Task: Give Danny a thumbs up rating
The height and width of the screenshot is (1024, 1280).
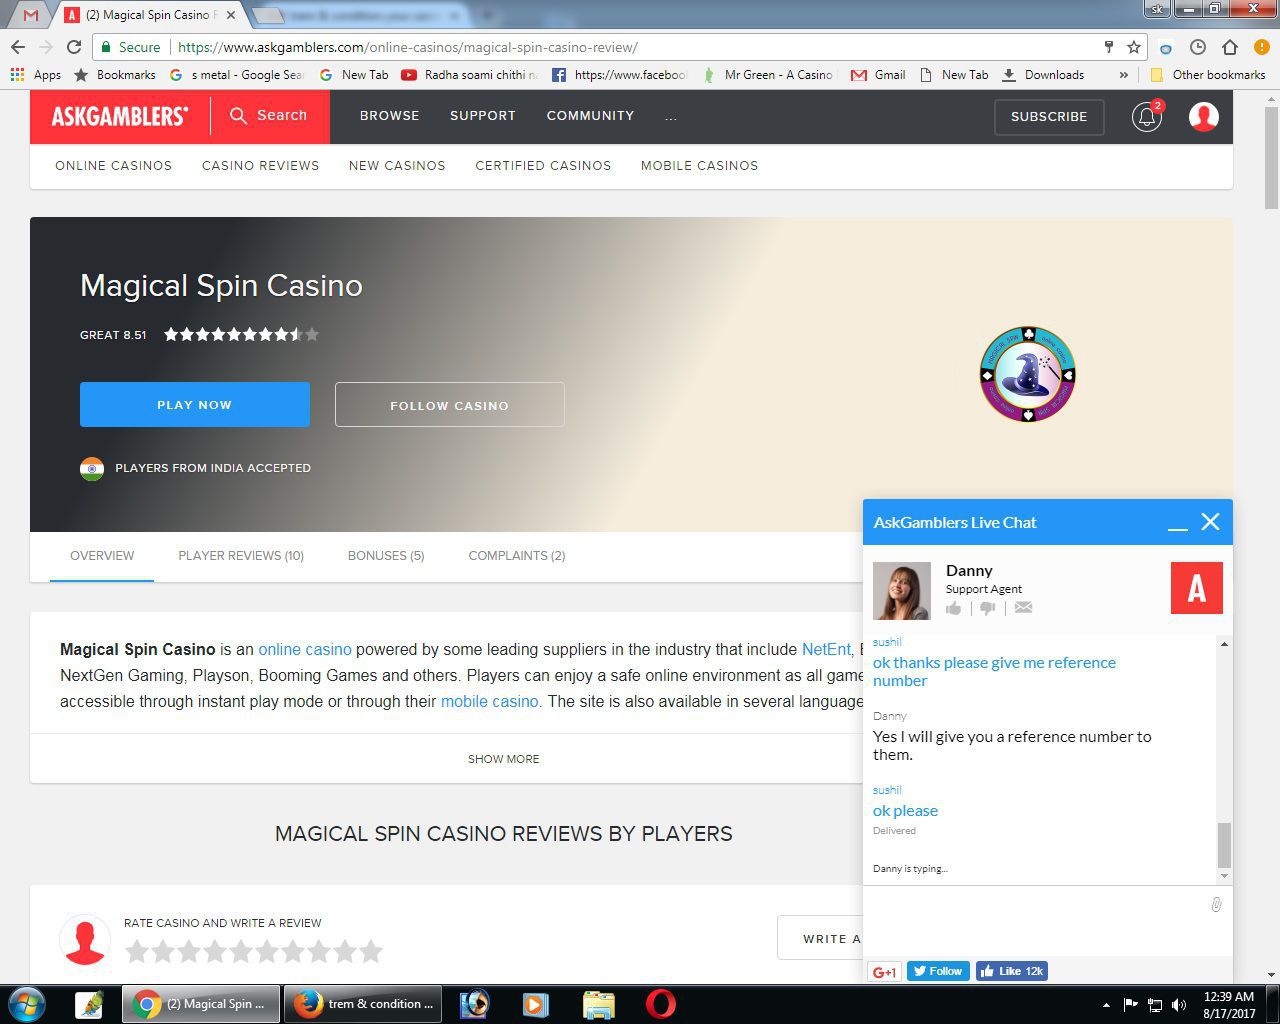Action: coord(953,608)
